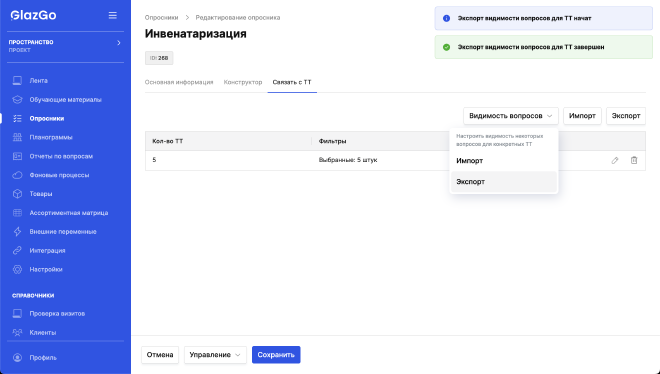
Task: Open Ассортиментная матрица page
Action: (x=69, y=213)
